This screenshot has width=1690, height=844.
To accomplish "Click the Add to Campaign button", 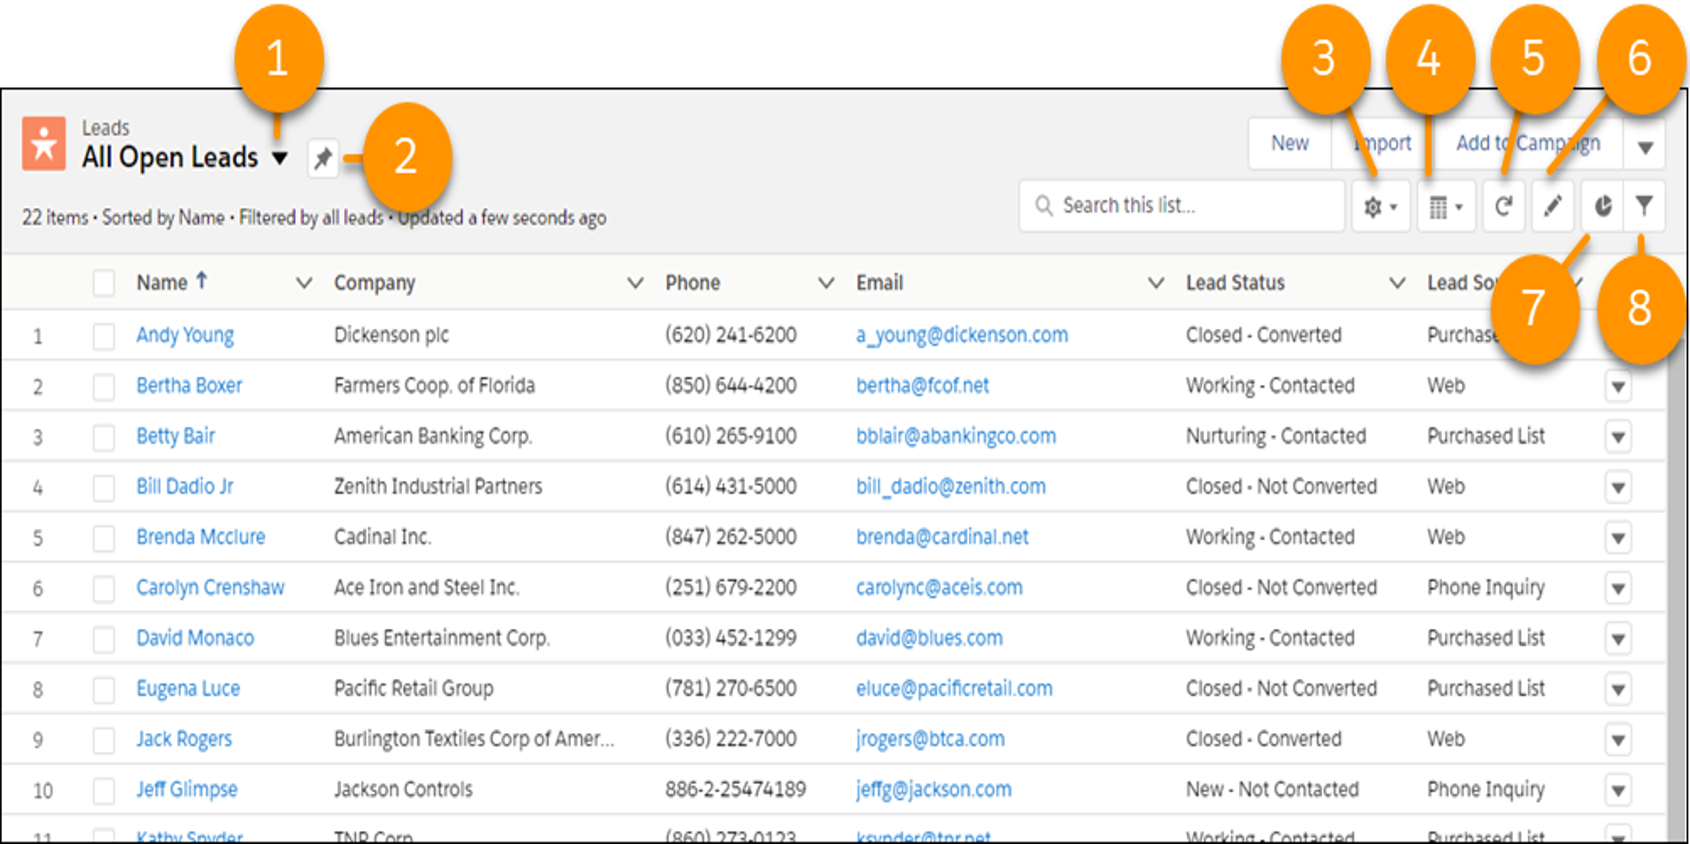I will (1528, 144).
